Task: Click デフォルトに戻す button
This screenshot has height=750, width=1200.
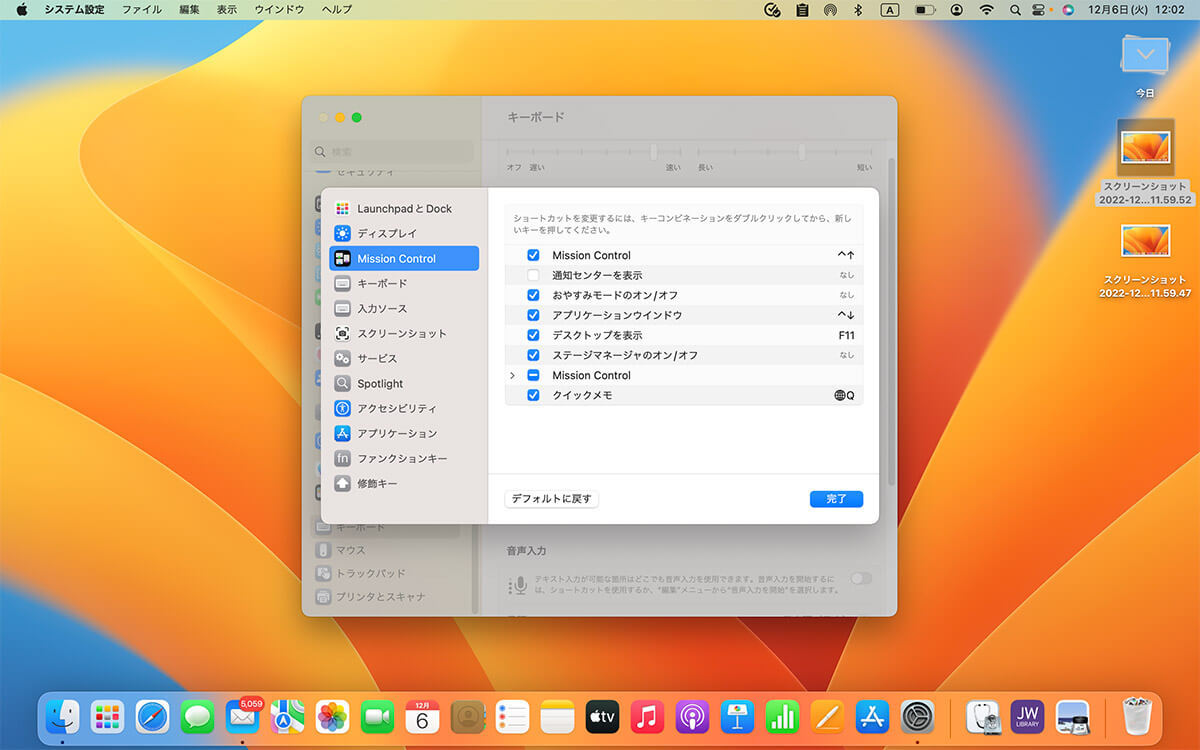Action: (x=552, y=499)
